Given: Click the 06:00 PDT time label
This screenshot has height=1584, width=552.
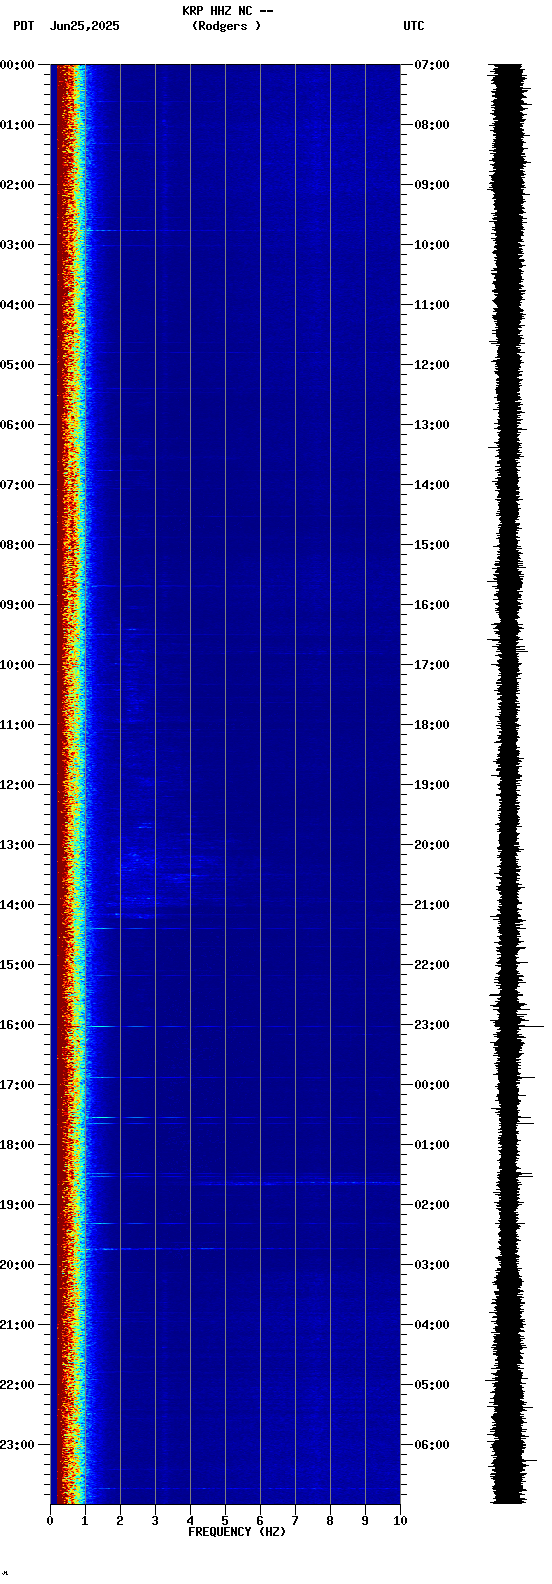Looking at the screenshot, I should pyautogui.click(x=17, y=425).
